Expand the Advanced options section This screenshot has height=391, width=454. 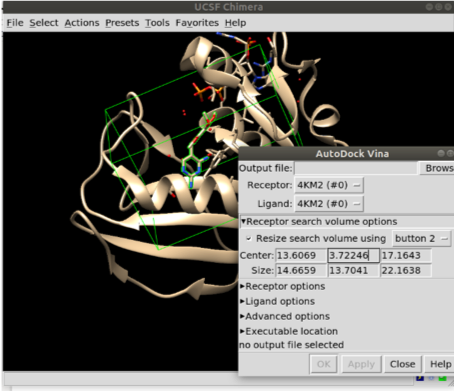click(x=285, y=316)
